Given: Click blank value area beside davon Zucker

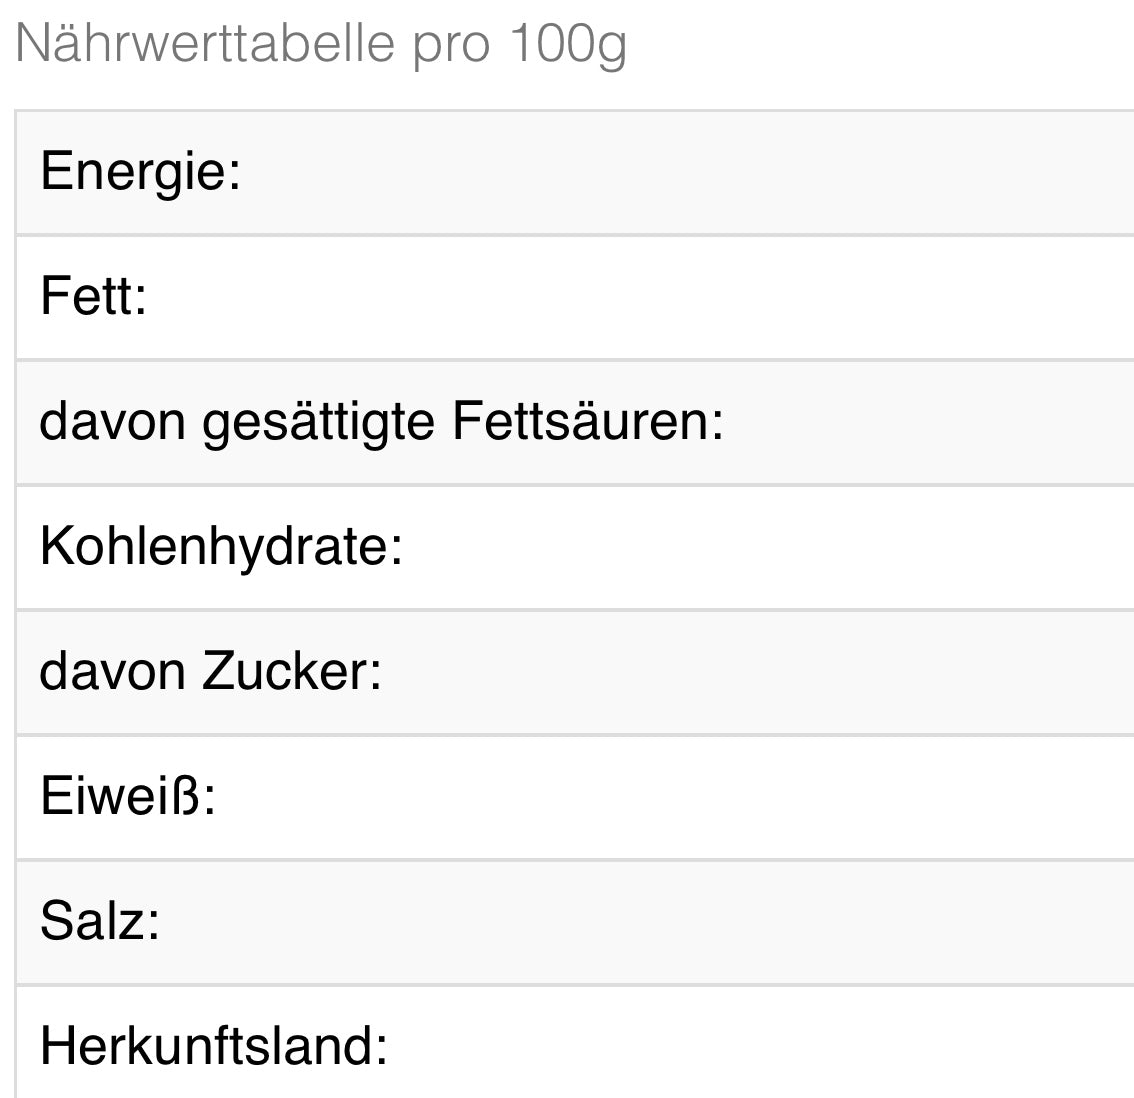Looking at the screenshot, I should point(800,672).
